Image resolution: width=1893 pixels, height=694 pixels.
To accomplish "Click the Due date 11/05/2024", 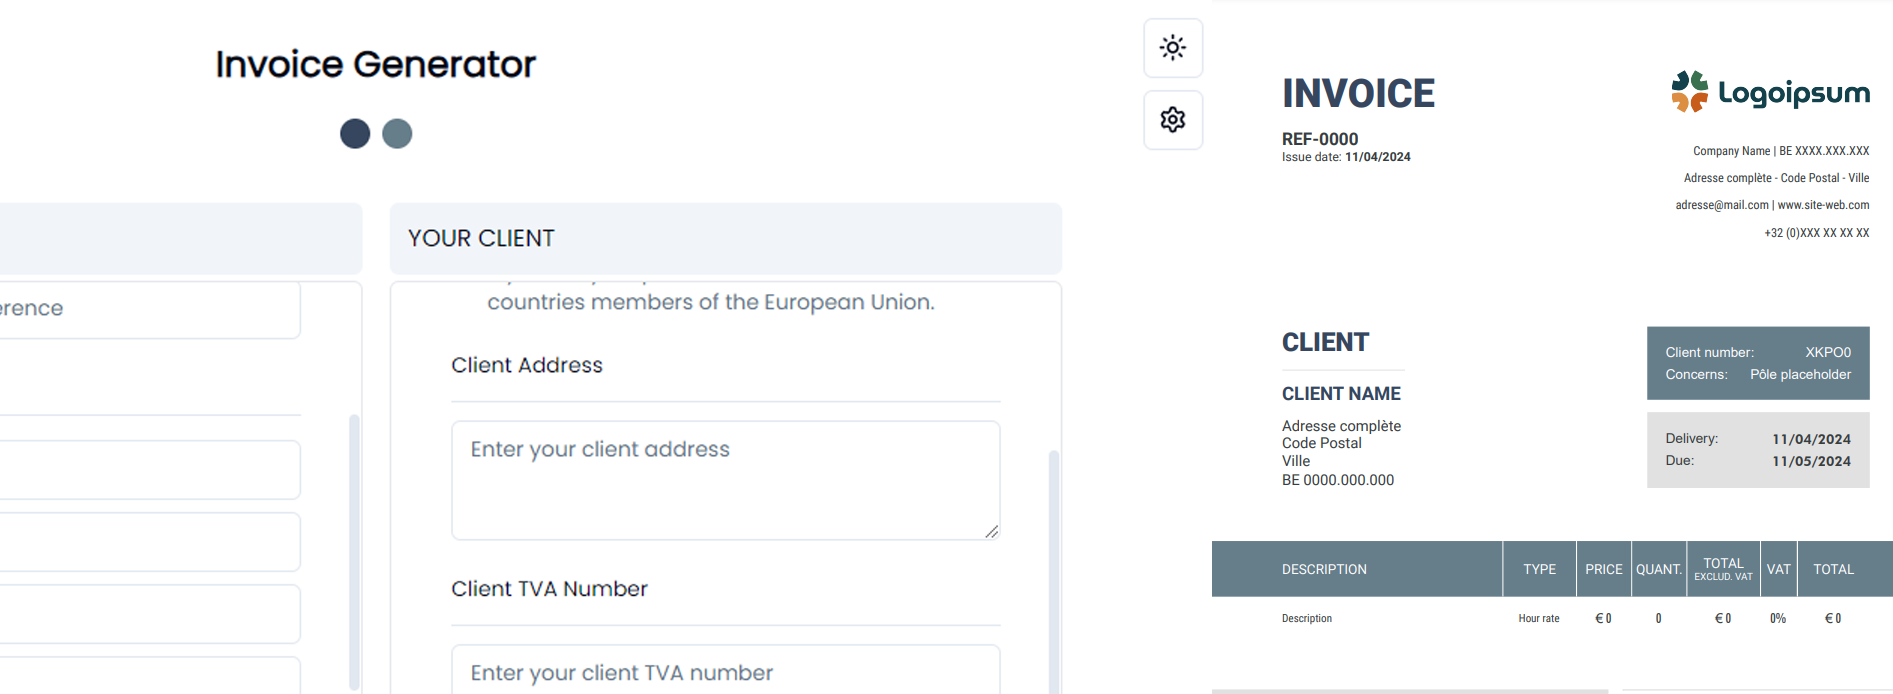I will point(1811,461).
